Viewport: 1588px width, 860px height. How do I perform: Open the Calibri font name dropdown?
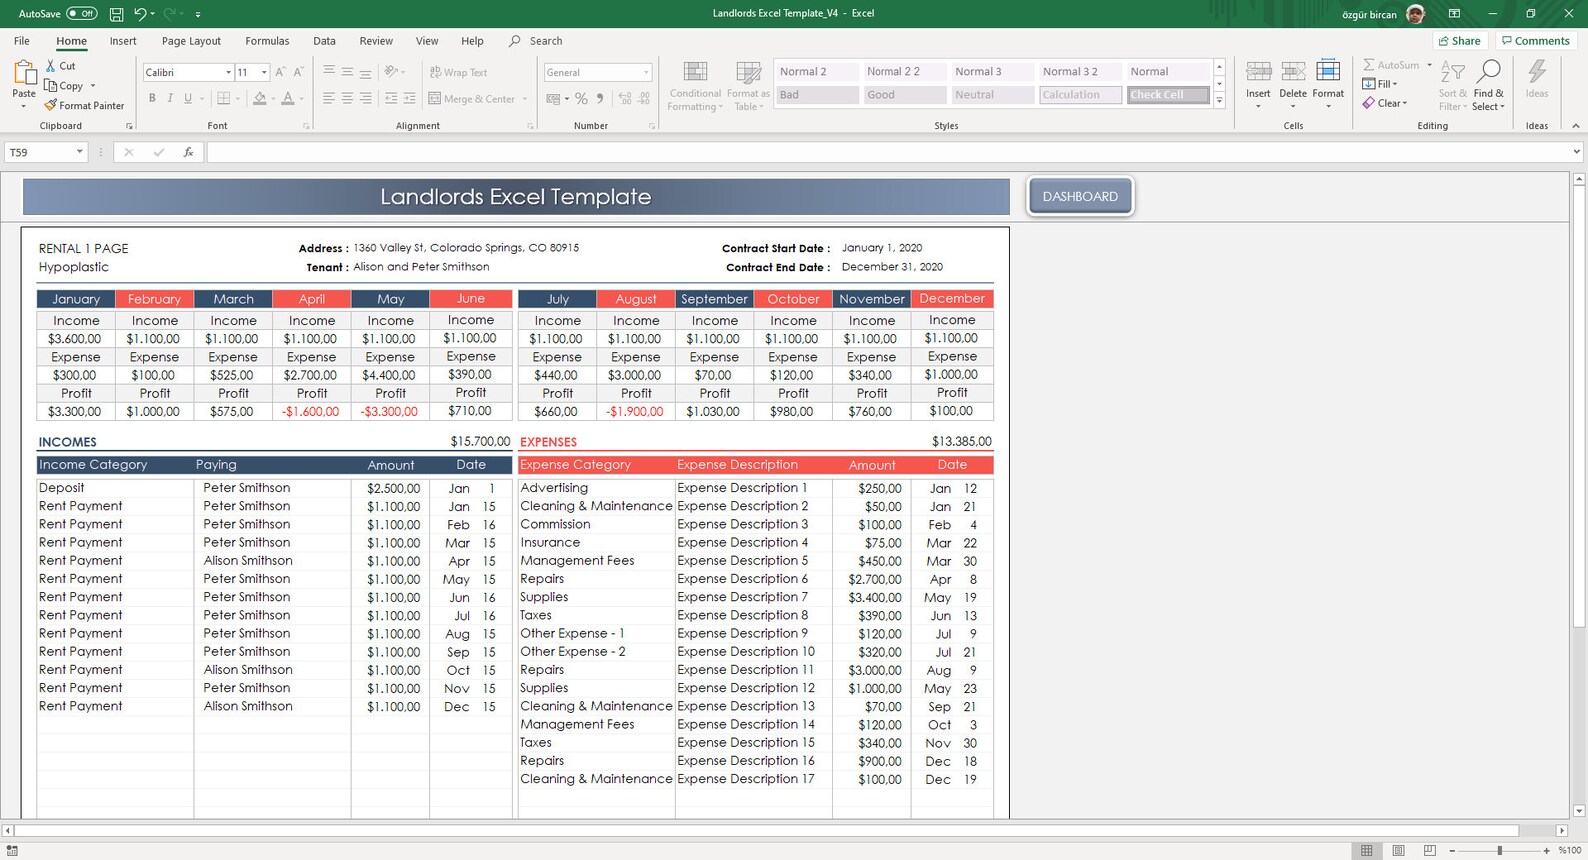(228, 72)
